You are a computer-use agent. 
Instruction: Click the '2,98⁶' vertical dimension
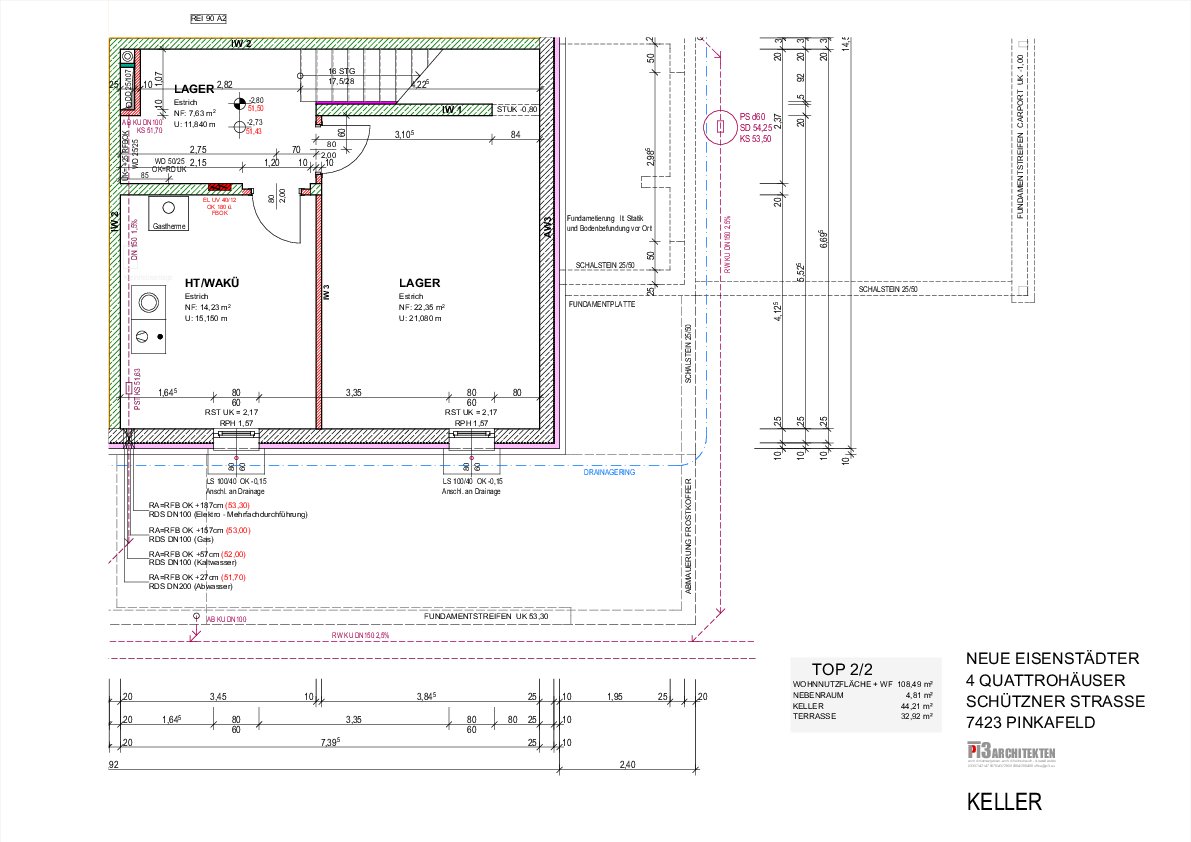pos(650,157)
